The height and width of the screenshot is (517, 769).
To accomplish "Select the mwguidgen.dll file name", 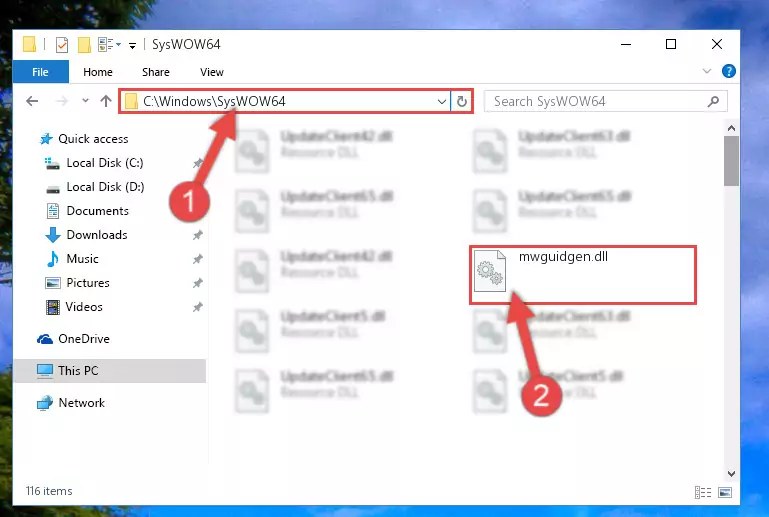I will [563, 257].
